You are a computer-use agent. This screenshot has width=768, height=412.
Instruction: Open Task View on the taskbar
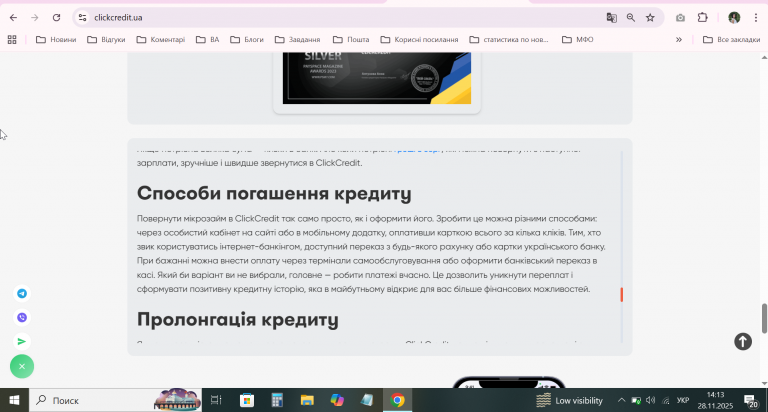[216, 400]
